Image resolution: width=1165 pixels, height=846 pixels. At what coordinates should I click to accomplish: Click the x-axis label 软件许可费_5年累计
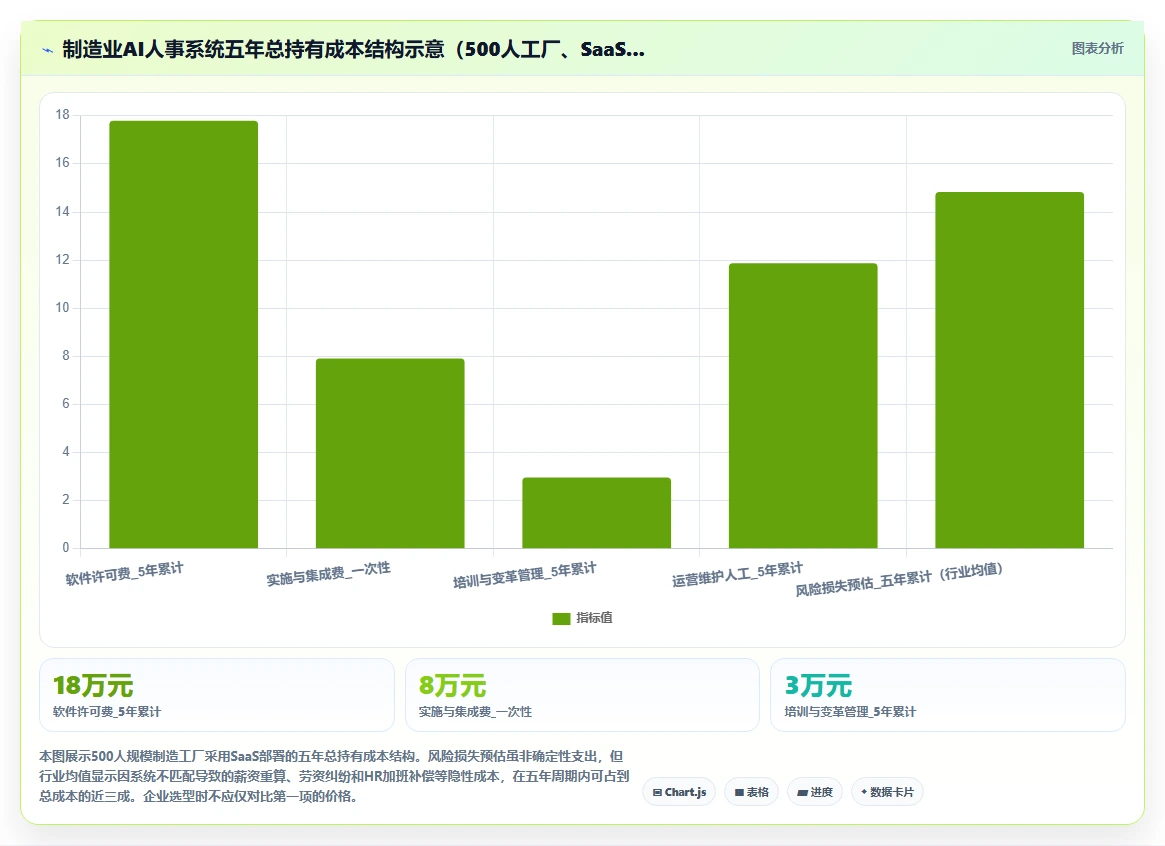pos(124,573)
